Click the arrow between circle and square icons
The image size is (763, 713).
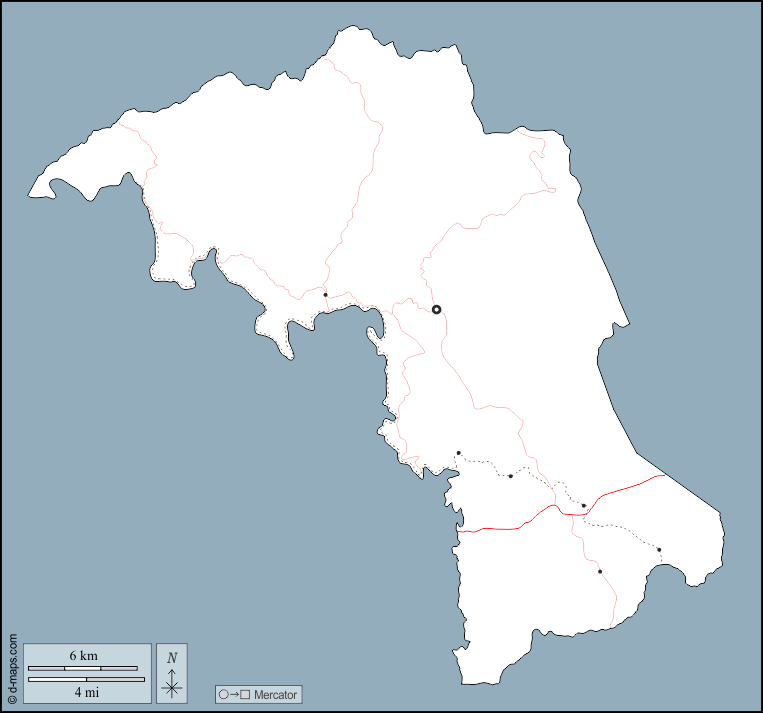click(234, 694)
